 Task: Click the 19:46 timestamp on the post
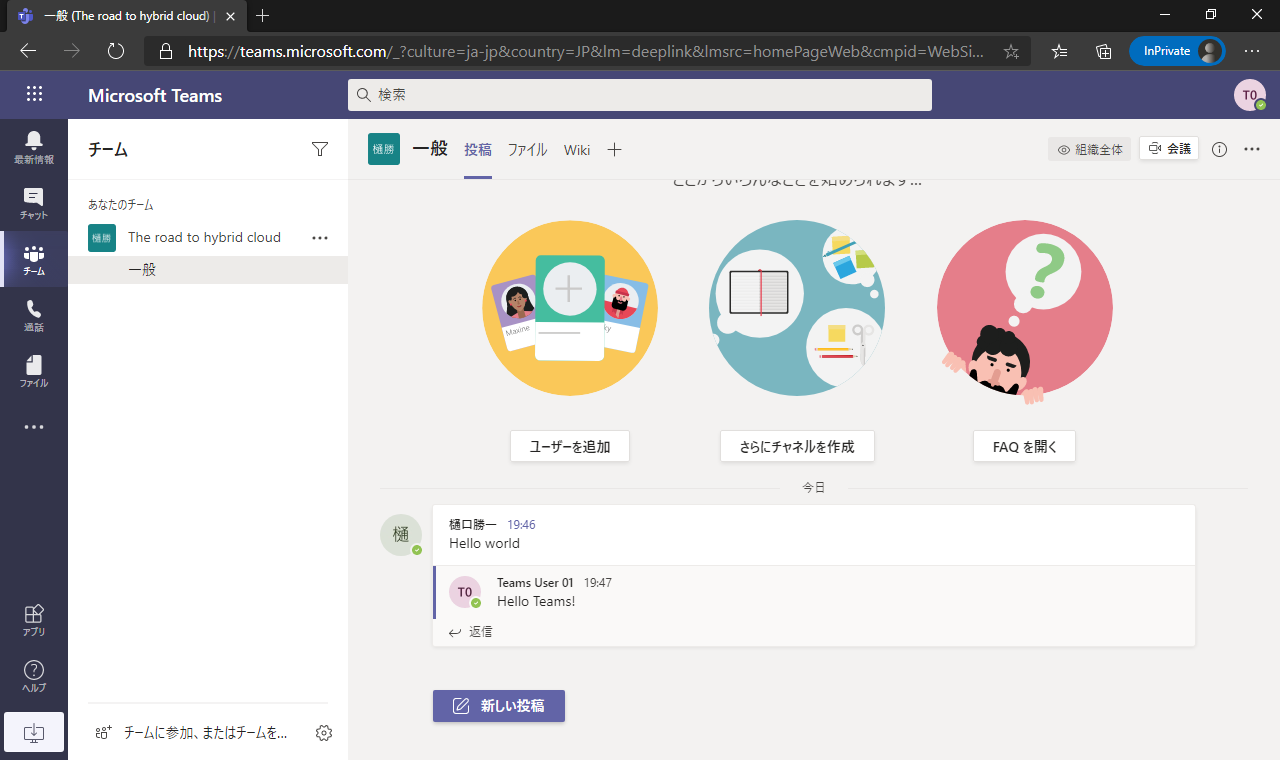(x=521, y=524)
